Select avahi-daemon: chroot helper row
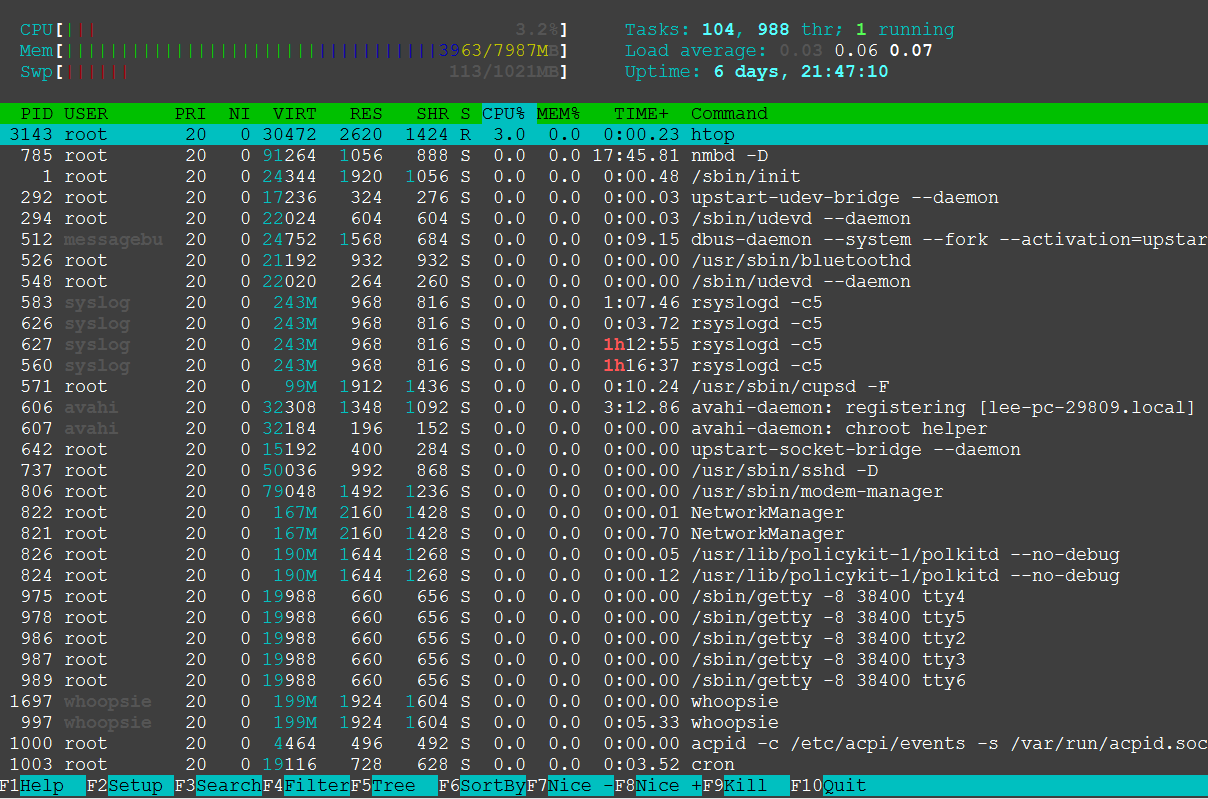The width and height of the screenshot is (1208, 799). [x=604, y=429]
